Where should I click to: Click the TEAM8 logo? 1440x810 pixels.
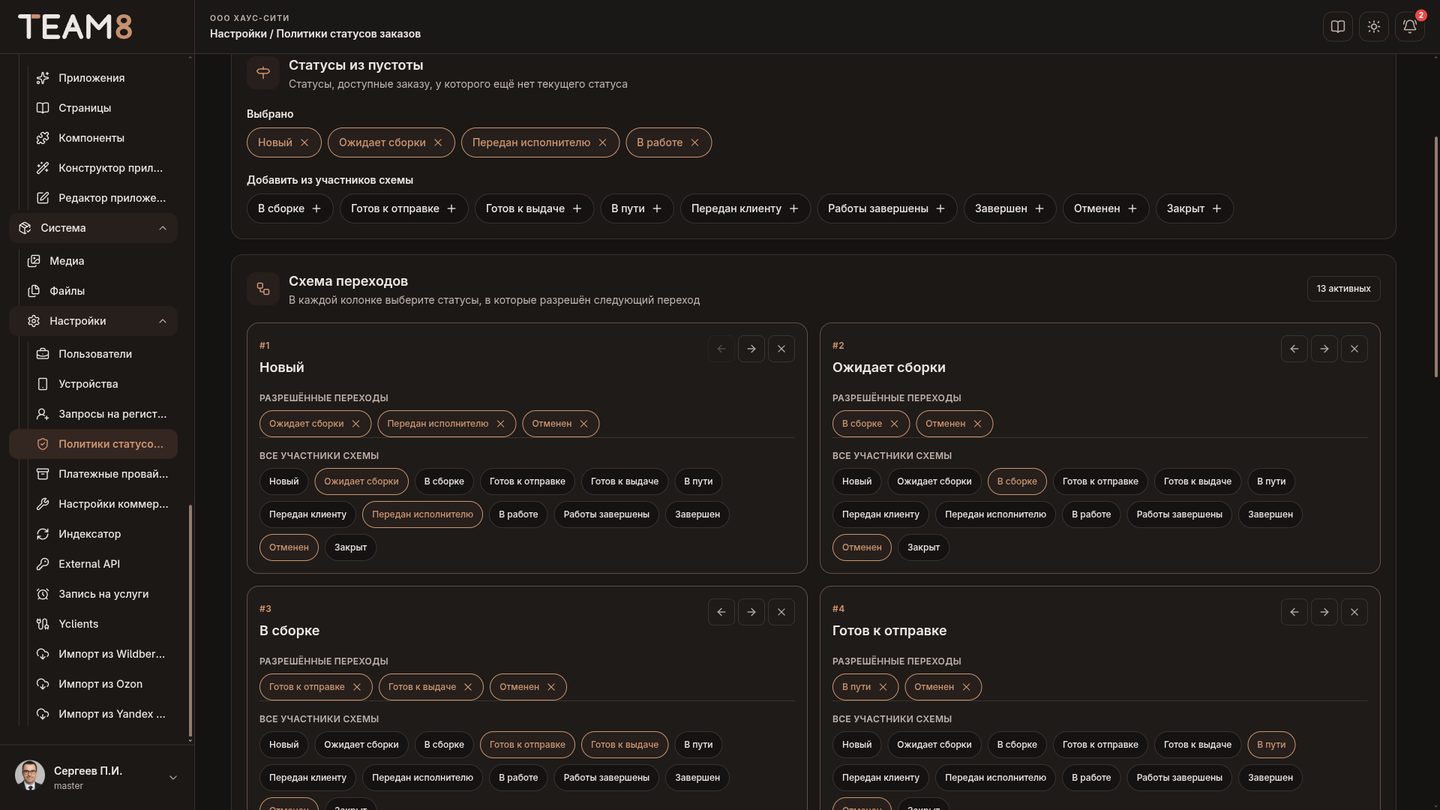coord(75,27)
